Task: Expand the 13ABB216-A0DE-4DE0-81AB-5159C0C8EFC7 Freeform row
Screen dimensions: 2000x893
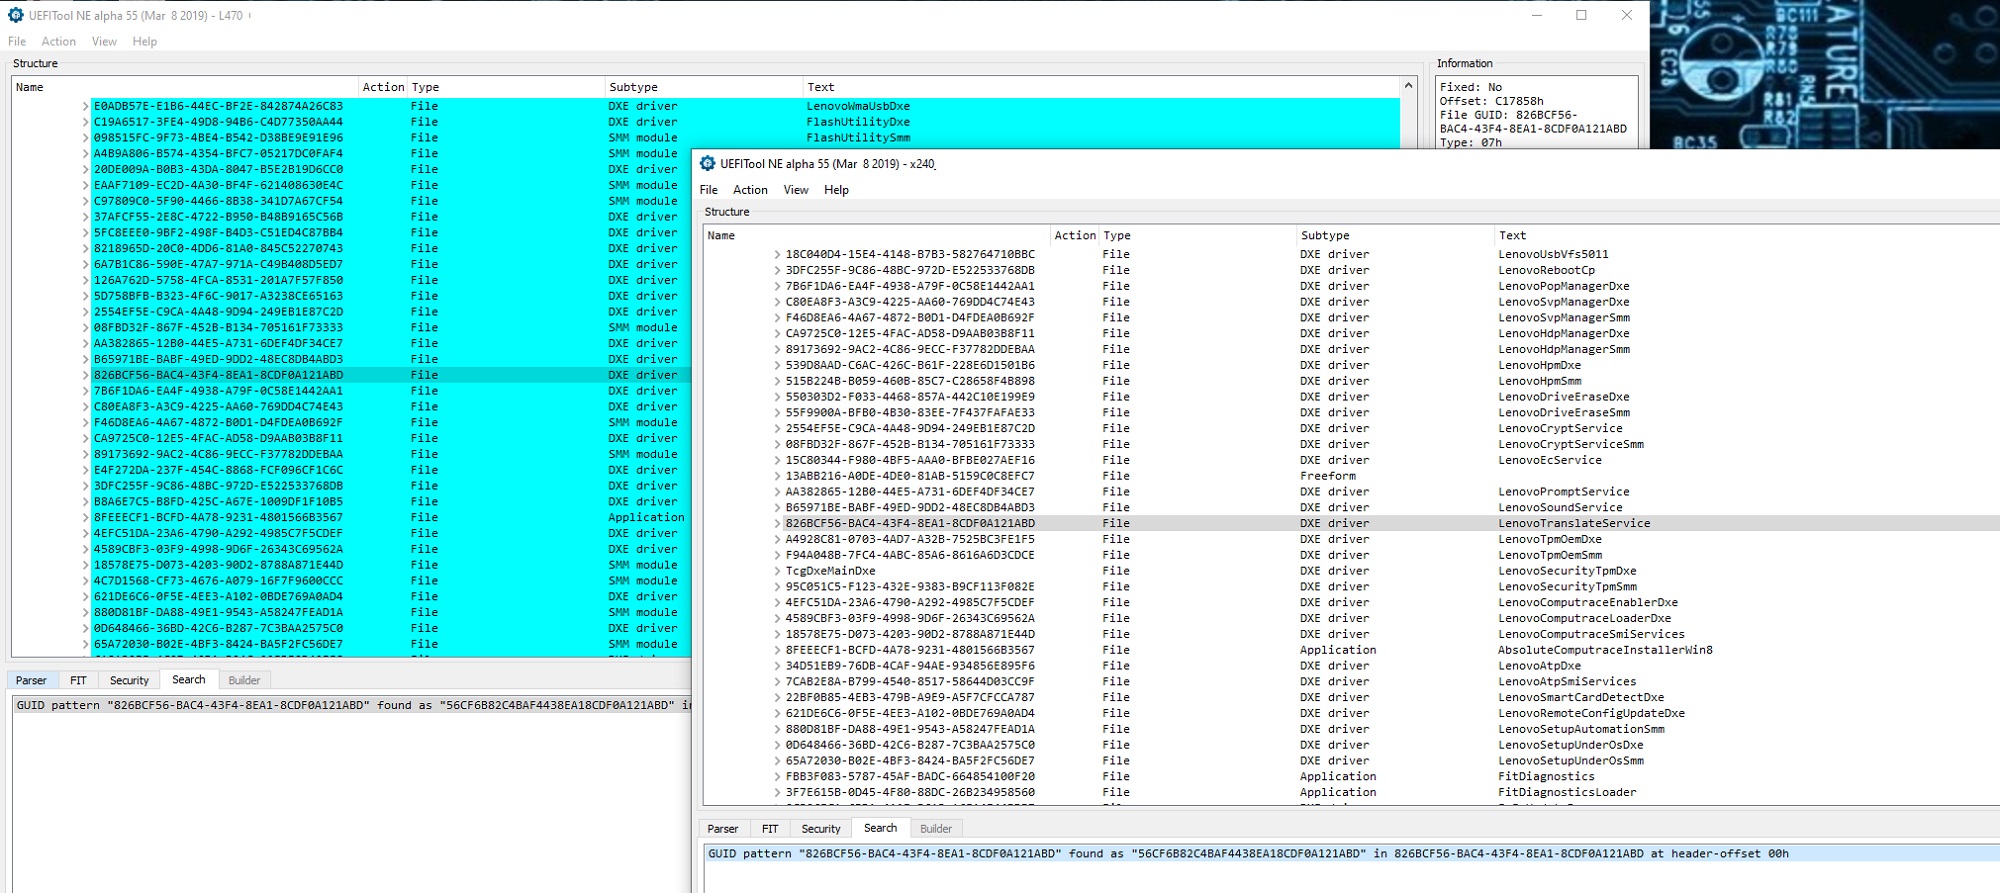Action: tap(777, 476)
